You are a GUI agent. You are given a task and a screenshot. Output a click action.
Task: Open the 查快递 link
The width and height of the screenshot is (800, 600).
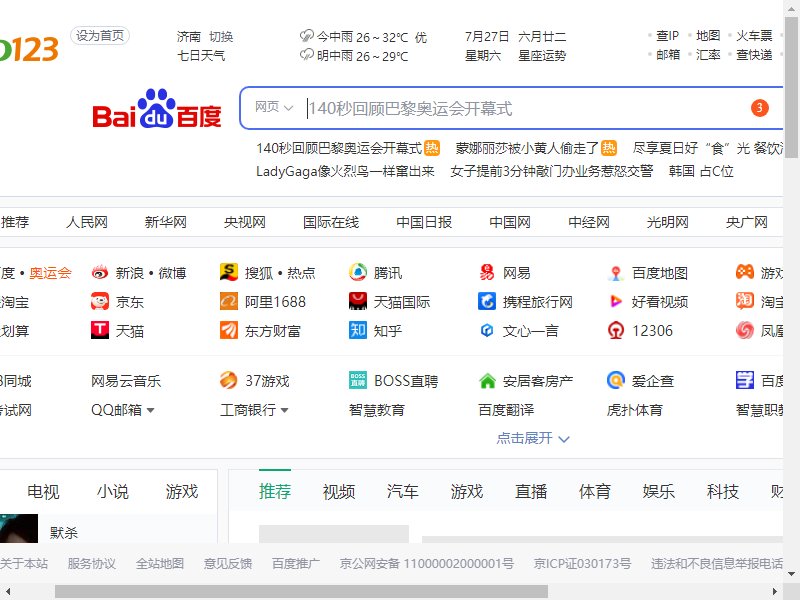point(754,55)
